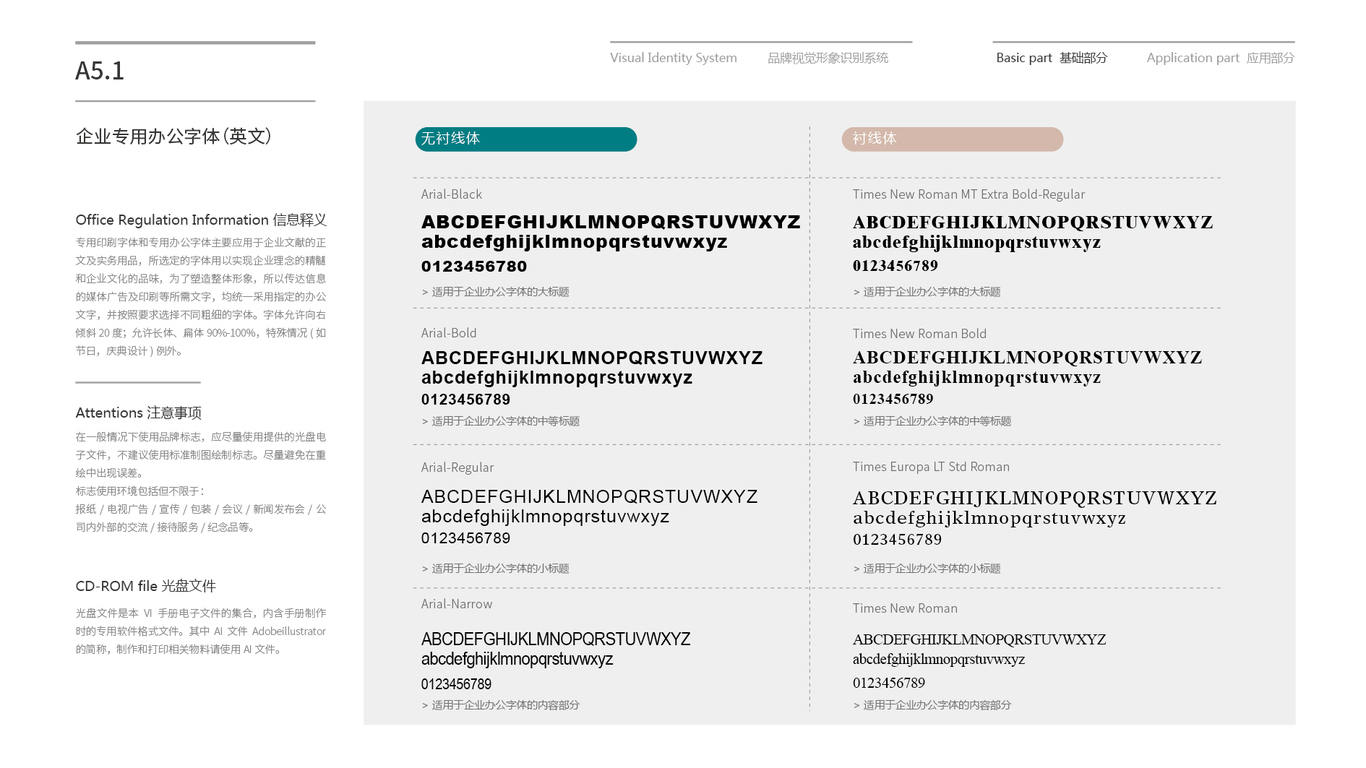The height and width of the screenshot is (768, 1366).
Task: Click the Arial-Bold lowercase alphabet sample
Action: click(x=557, y=378)
